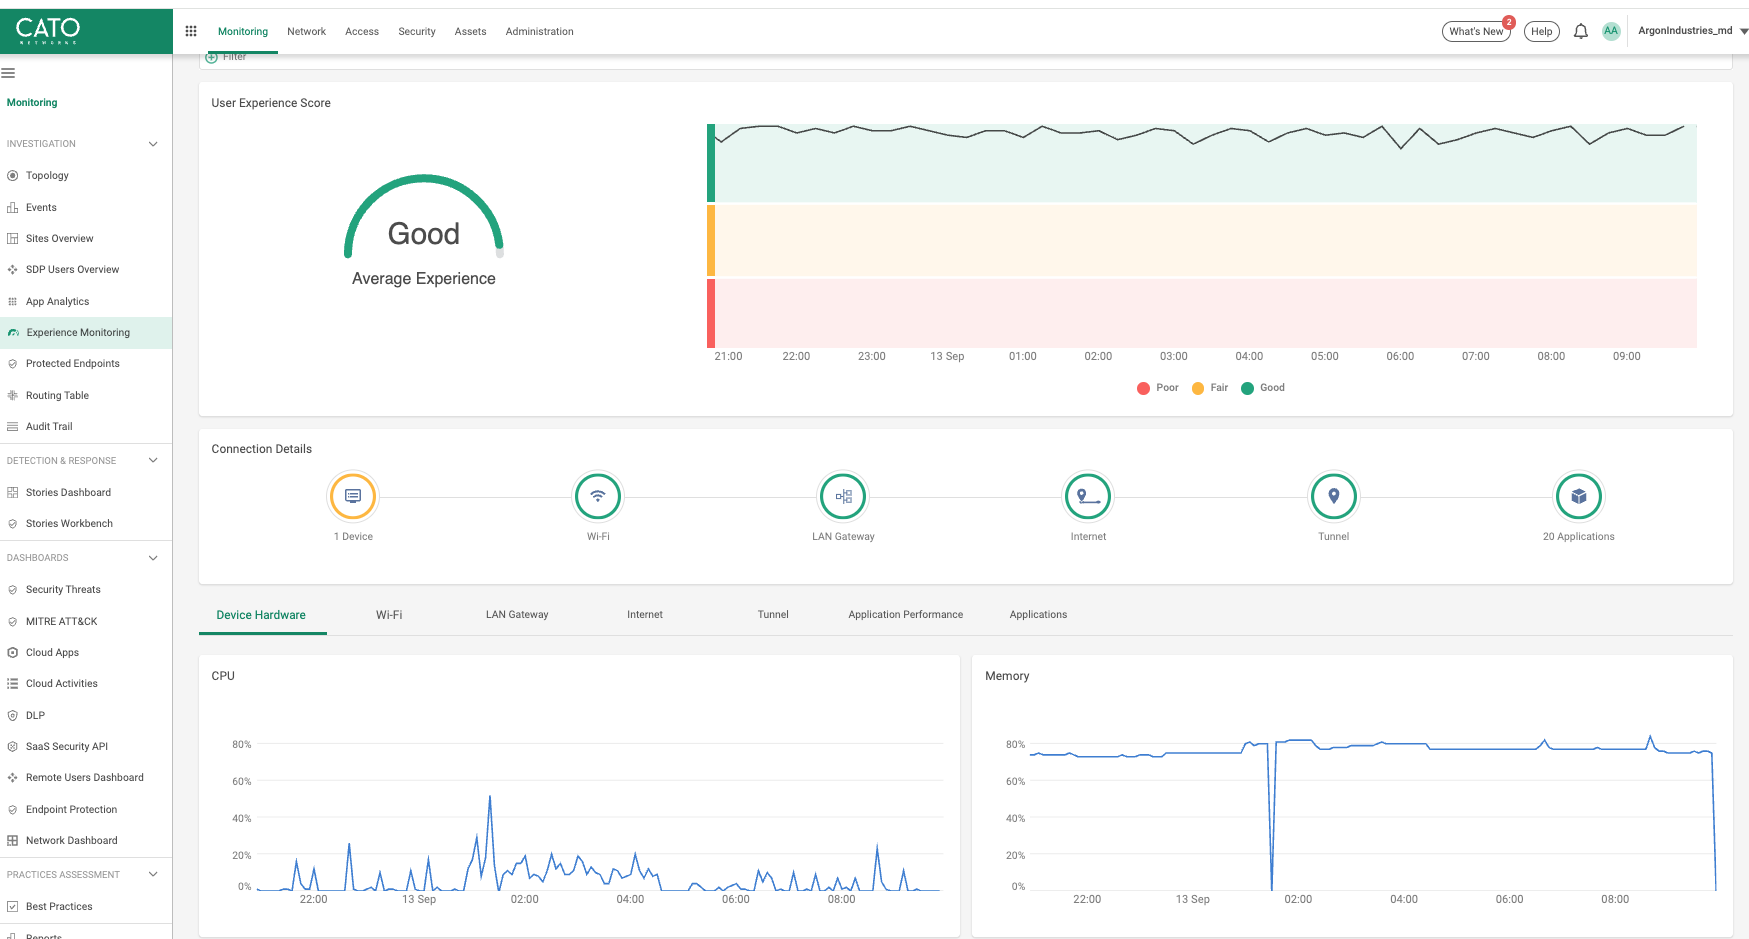Toggle the Poor series in chart legend
Image resolution: width=1749 pixels, height=939 pixels.
pos(1158,388)
